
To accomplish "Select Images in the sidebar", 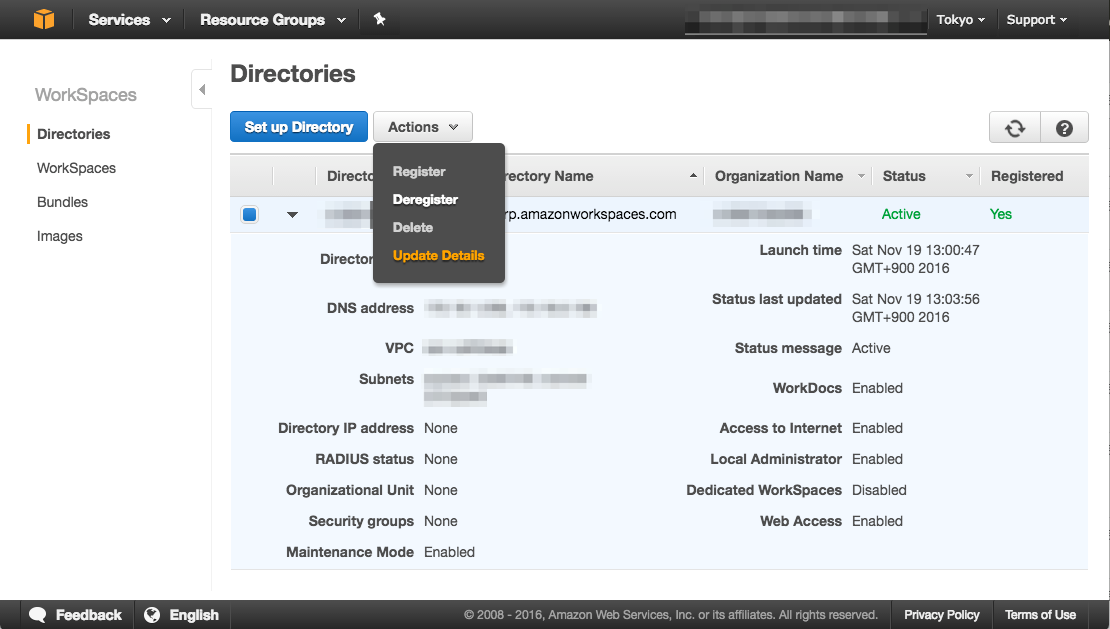I will coord(59,236).
